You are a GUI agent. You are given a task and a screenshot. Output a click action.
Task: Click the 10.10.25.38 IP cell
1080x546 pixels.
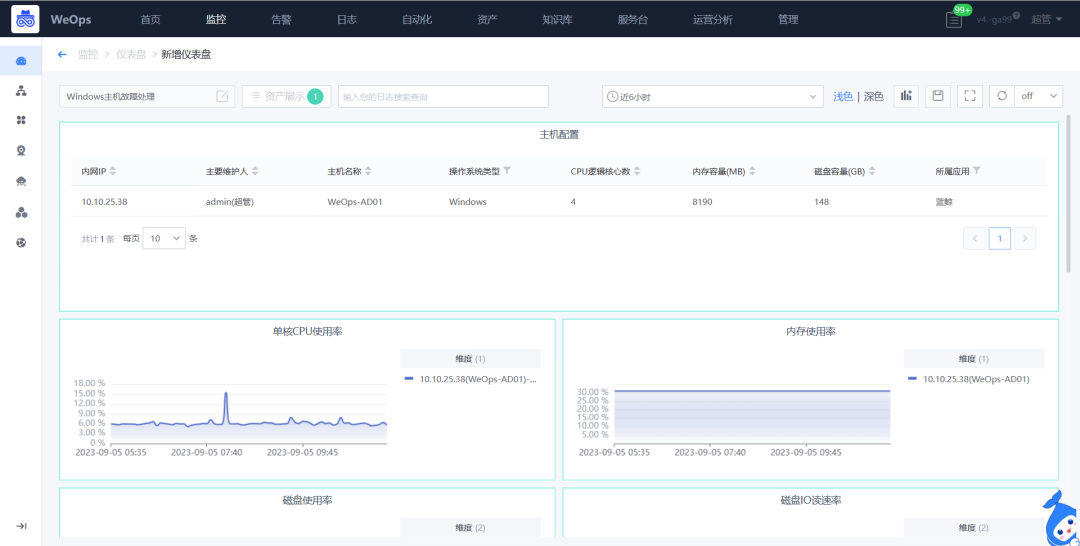coord(105,202)
